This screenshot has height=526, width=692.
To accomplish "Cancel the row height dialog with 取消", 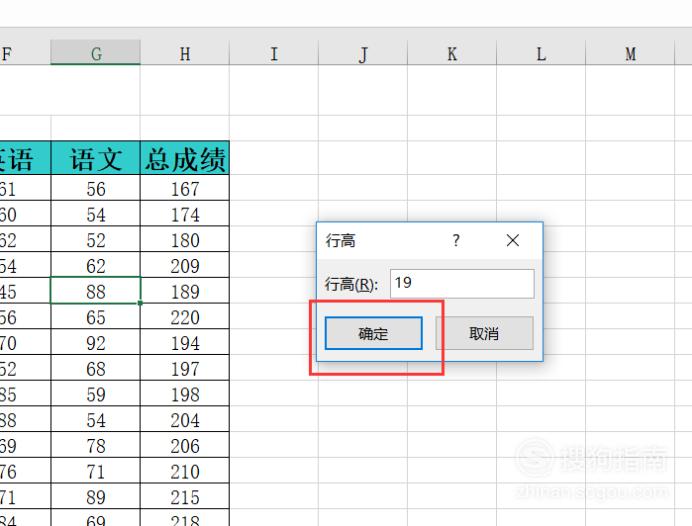I will click(484, 333).
